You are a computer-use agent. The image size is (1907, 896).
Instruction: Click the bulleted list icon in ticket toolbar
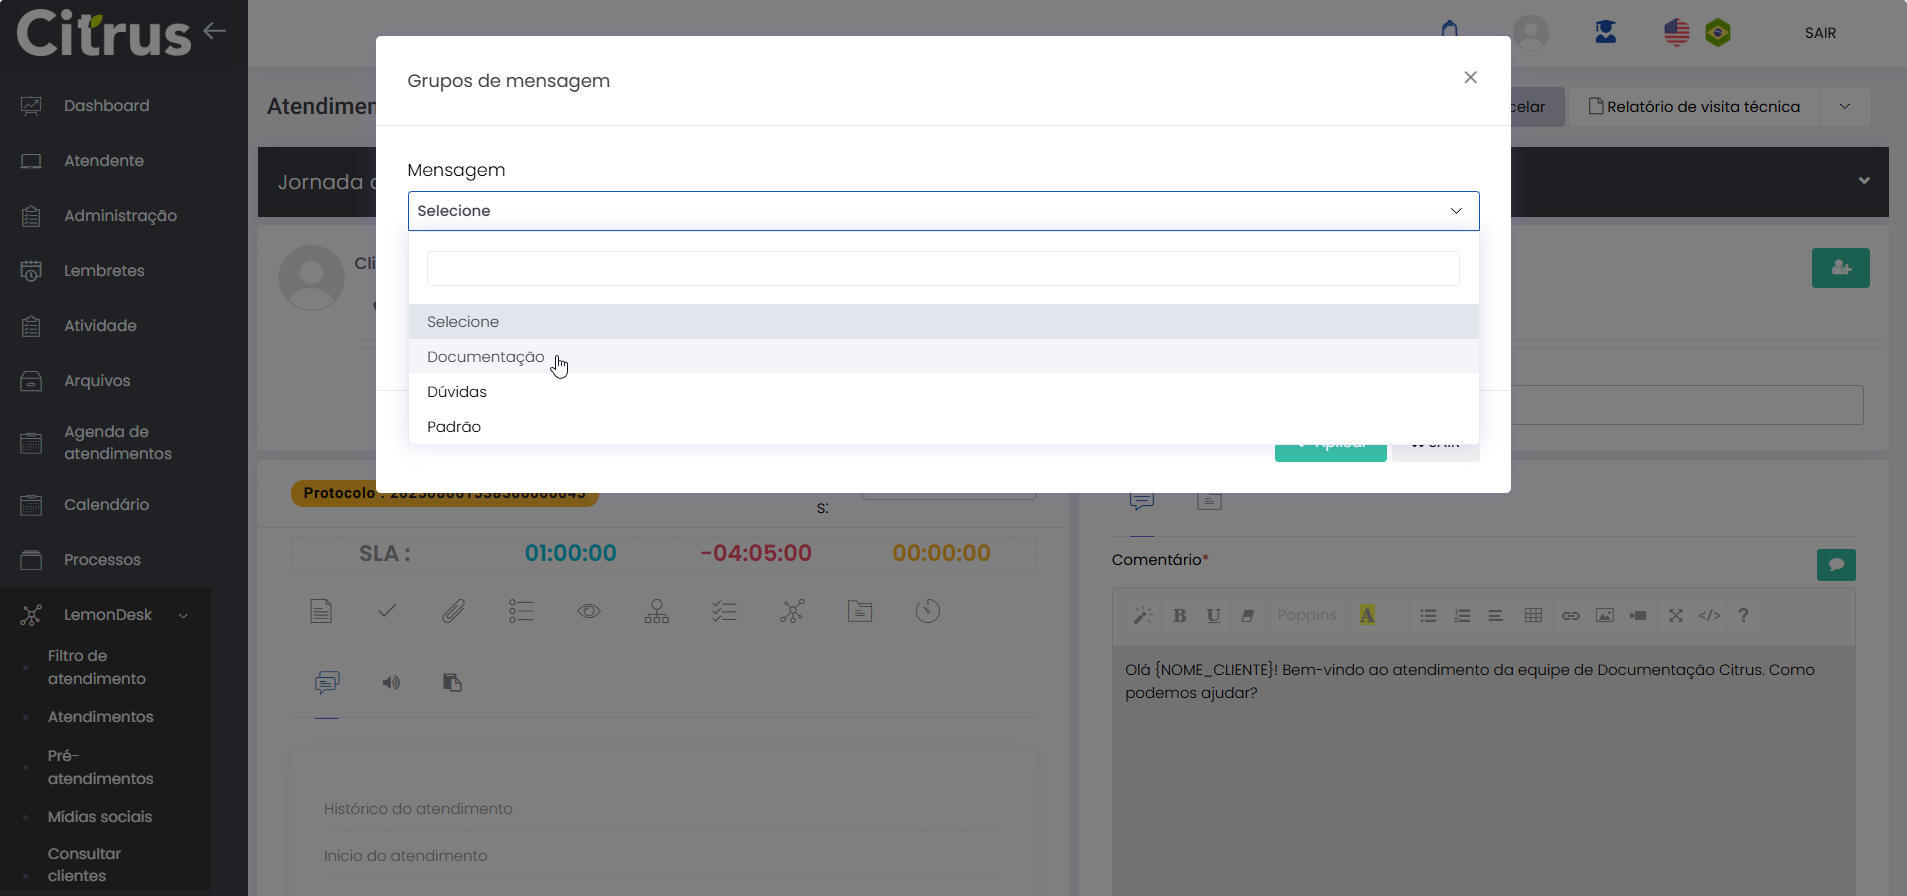pos(521,611)
